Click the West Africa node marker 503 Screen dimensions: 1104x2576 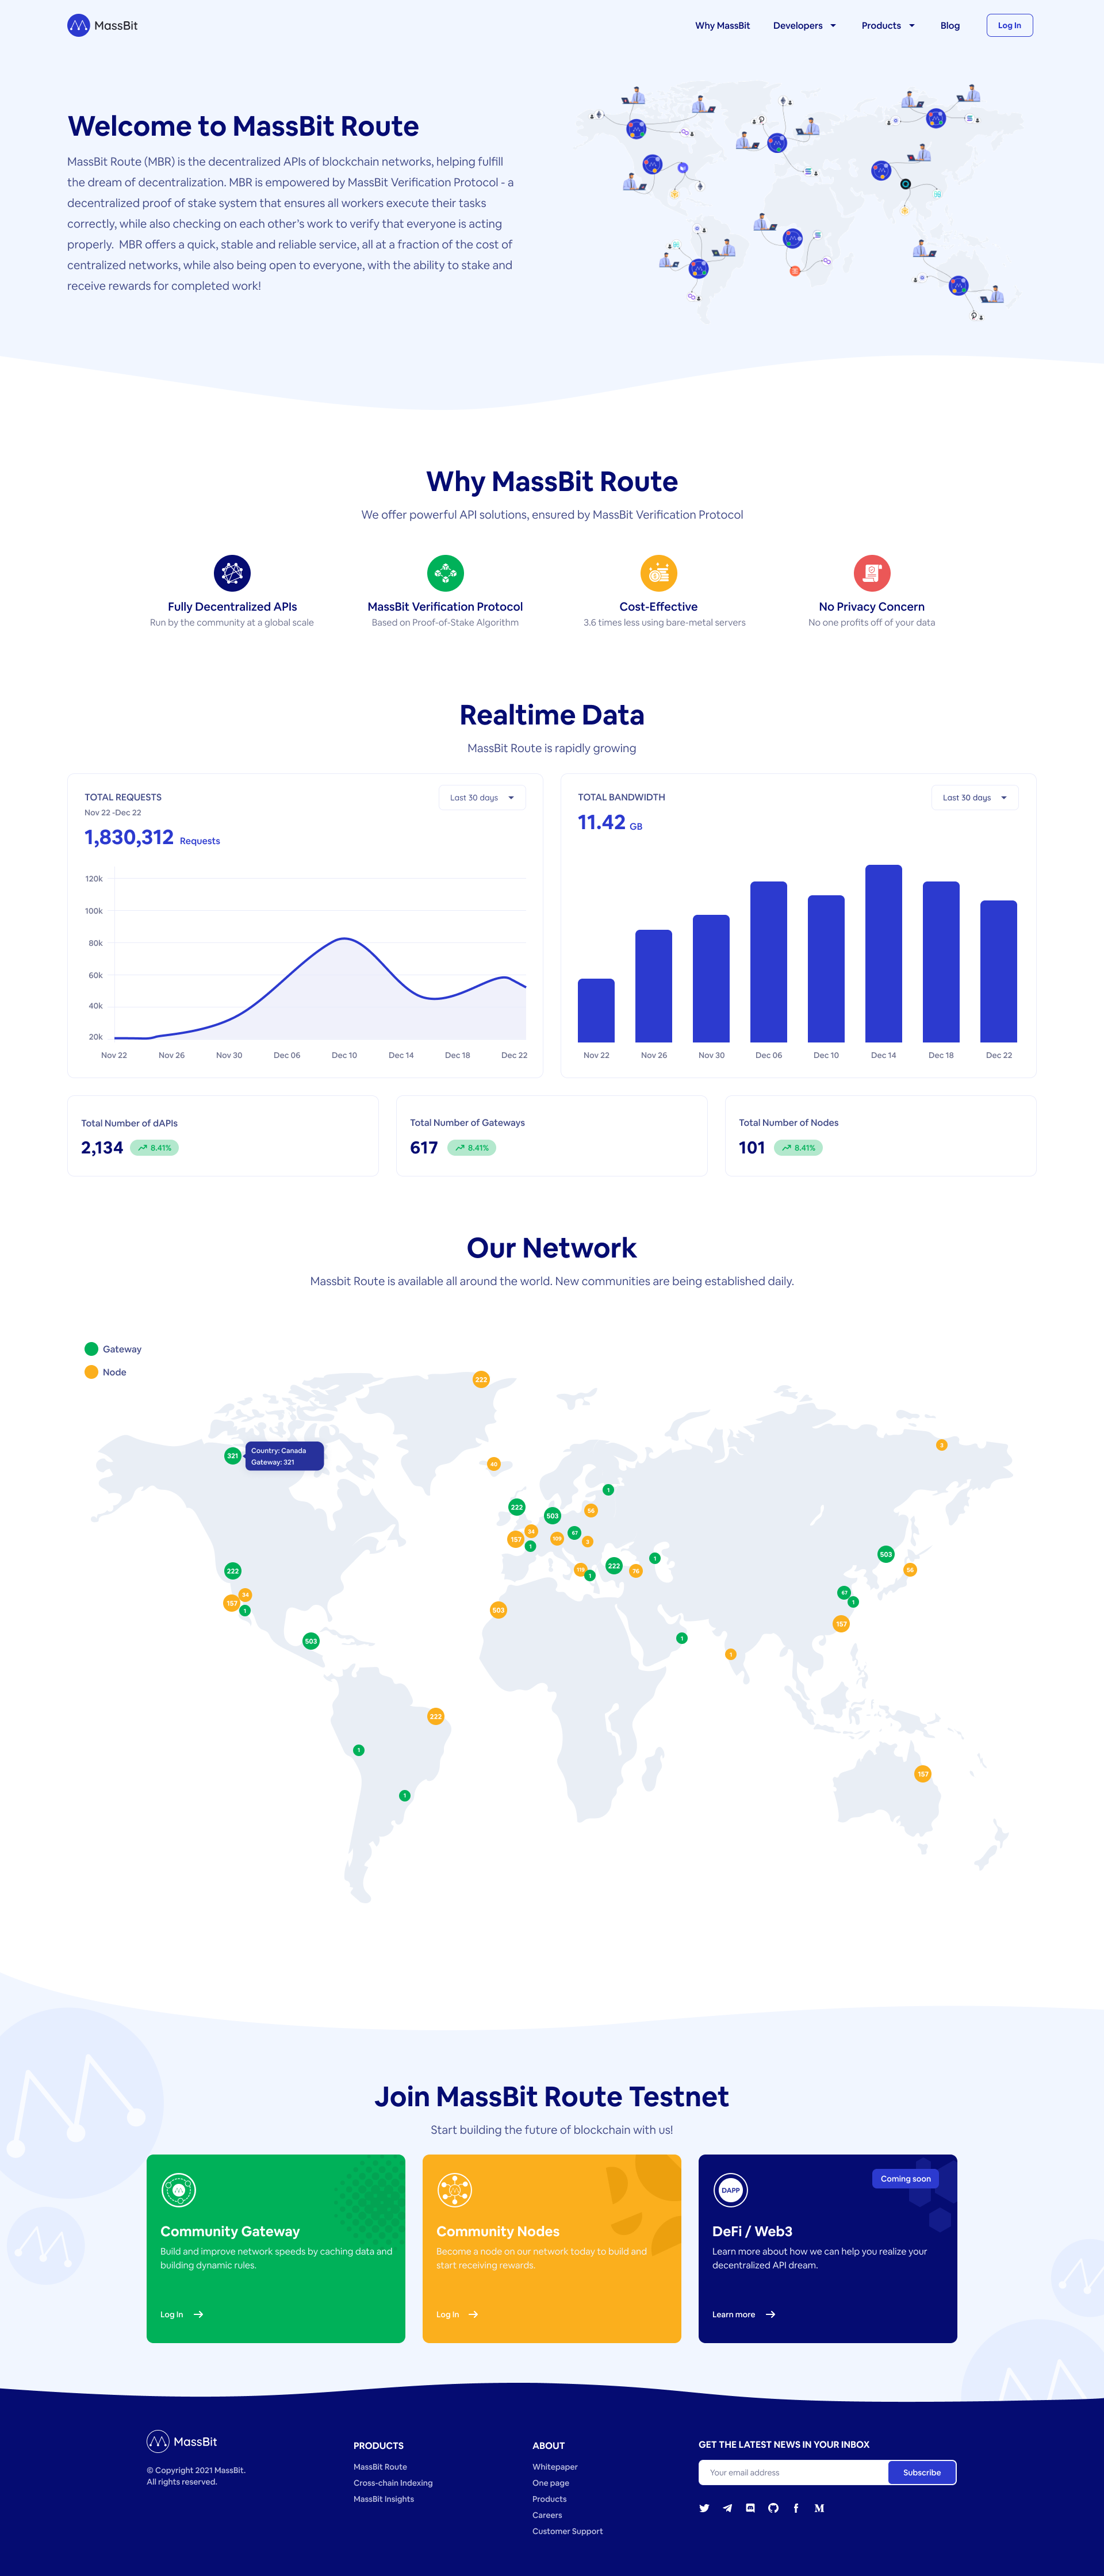pos(498,1610)
